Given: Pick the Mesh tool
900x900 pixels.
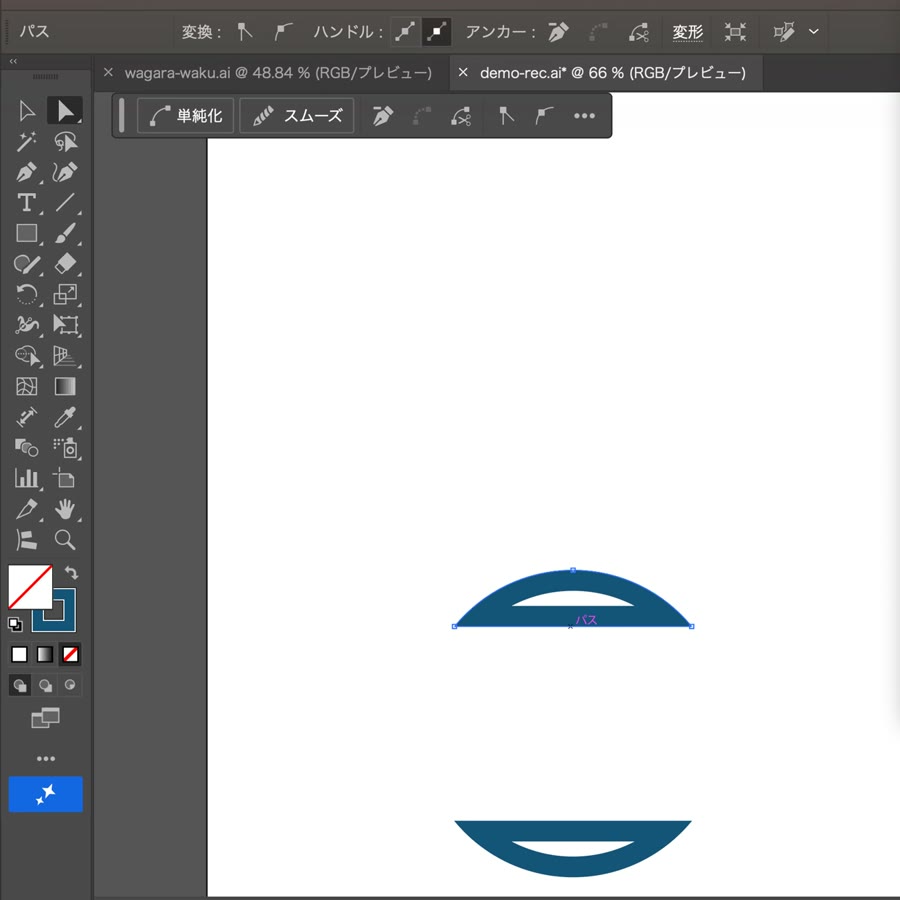Looking at the screenshot, I should (26, 386).
